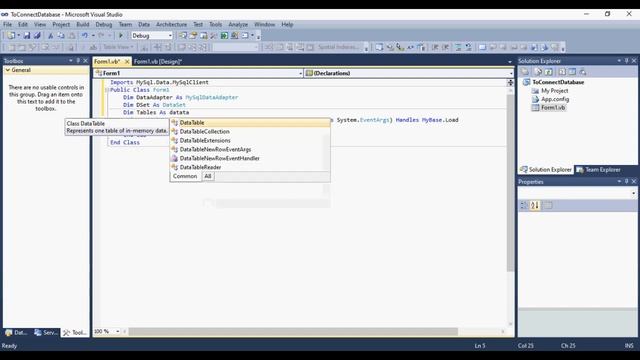
Task: Close the Form1.vb editor tab
Action: (127, 61)
